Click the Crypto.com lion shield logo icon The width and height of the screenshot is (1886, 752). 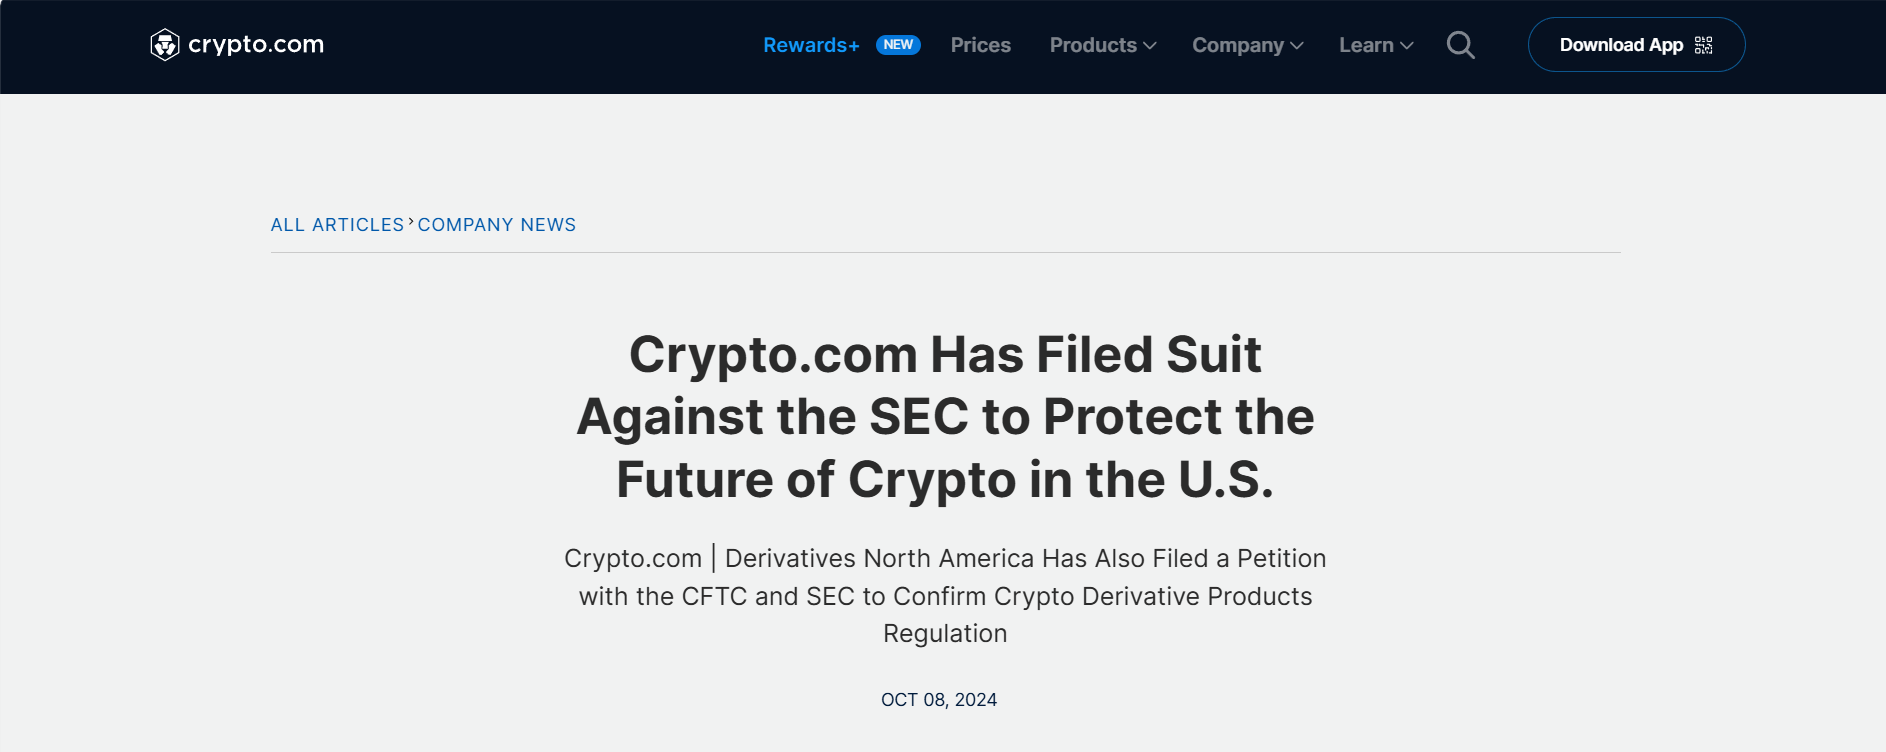tap(165, 45)
